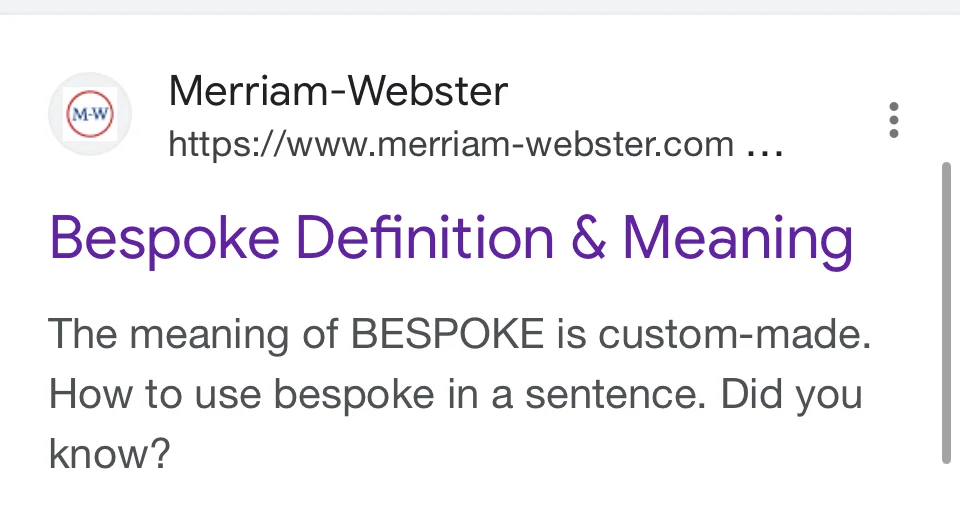
Task: Click the vertical scrollbar on the right
Action: (x=945, y=310)
